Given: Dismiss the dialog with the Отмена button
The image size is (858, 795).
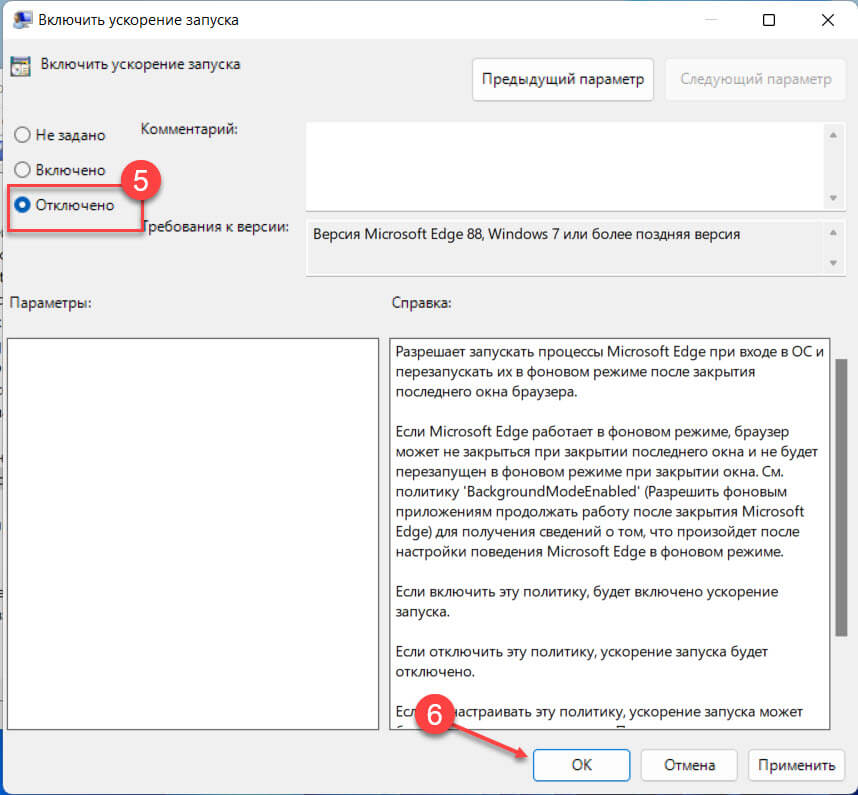Looking at the screenshot, I should click(689, 764).
